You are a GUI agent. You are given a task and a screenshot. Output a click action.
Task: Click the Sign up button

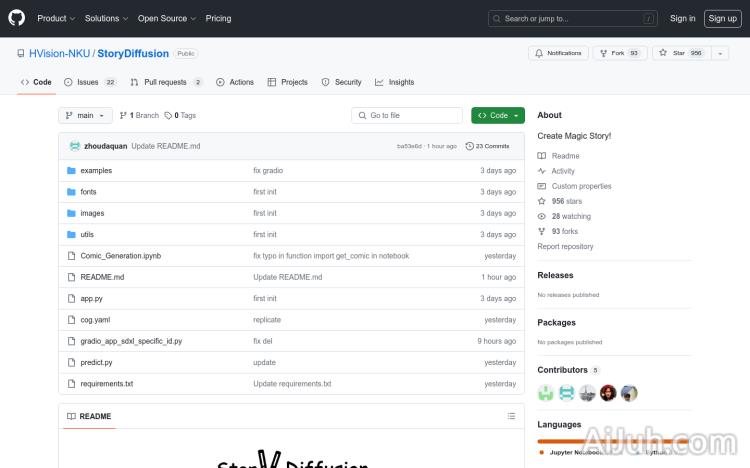tap(721, 18)
